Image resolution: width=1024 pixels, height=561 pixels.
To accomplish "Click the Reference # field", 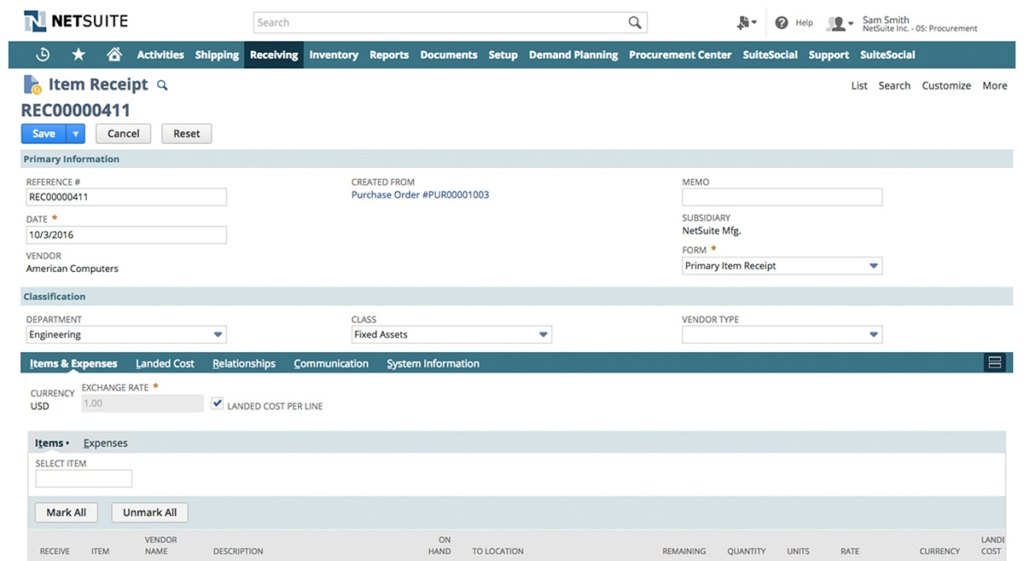I will [x=126, y=197].
